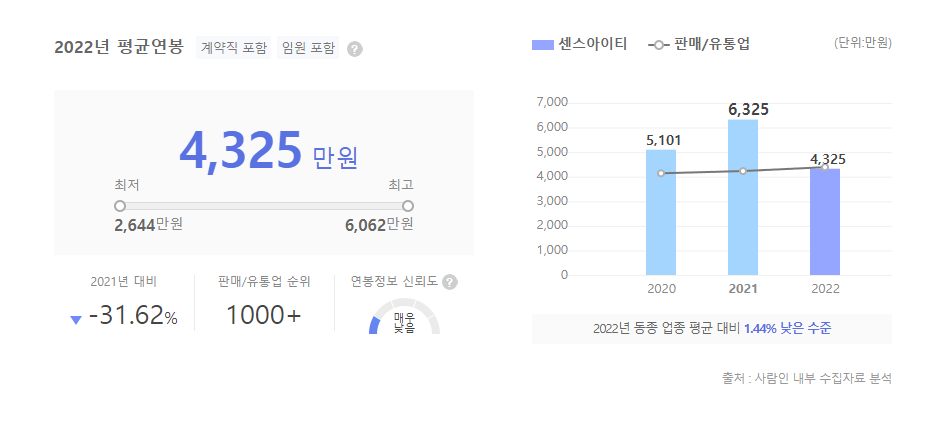This screenshot has width=950, height=430.
Task: Select the 임원 포함 tag
Action: coord(308,48)
